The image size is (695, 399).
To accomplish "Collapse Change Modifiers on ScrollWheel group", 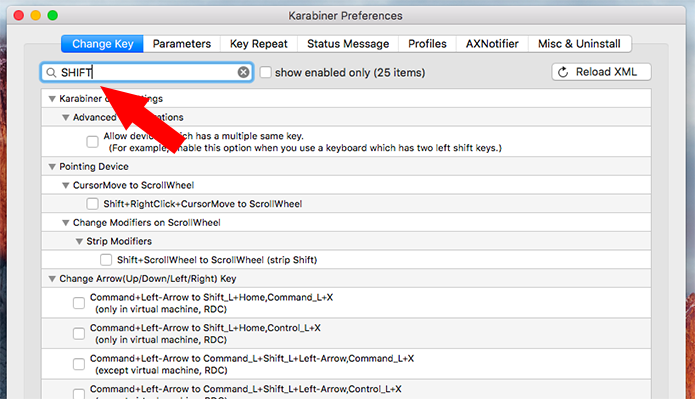I will [x=66, y=223].
